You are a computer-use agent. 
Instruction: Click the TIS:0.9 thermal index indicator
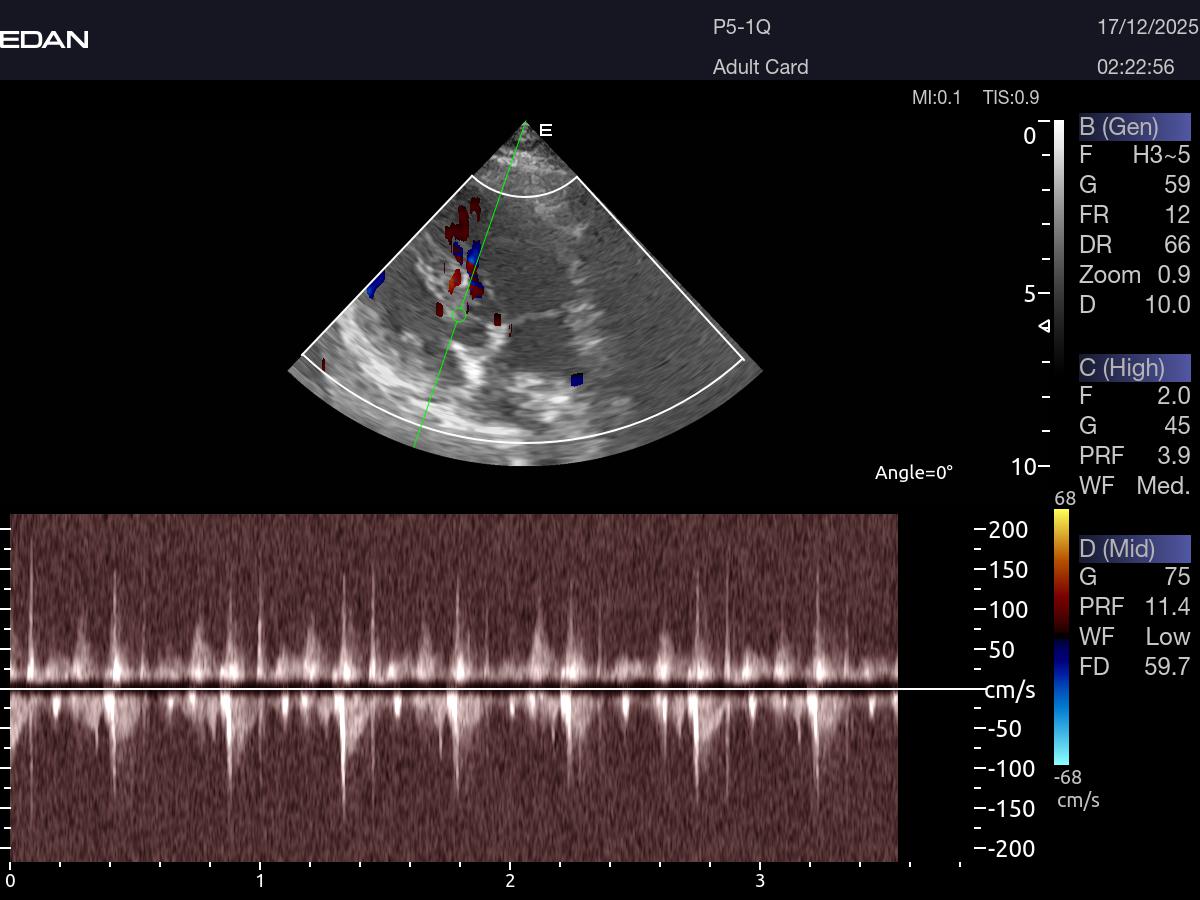click(1011, 97)
